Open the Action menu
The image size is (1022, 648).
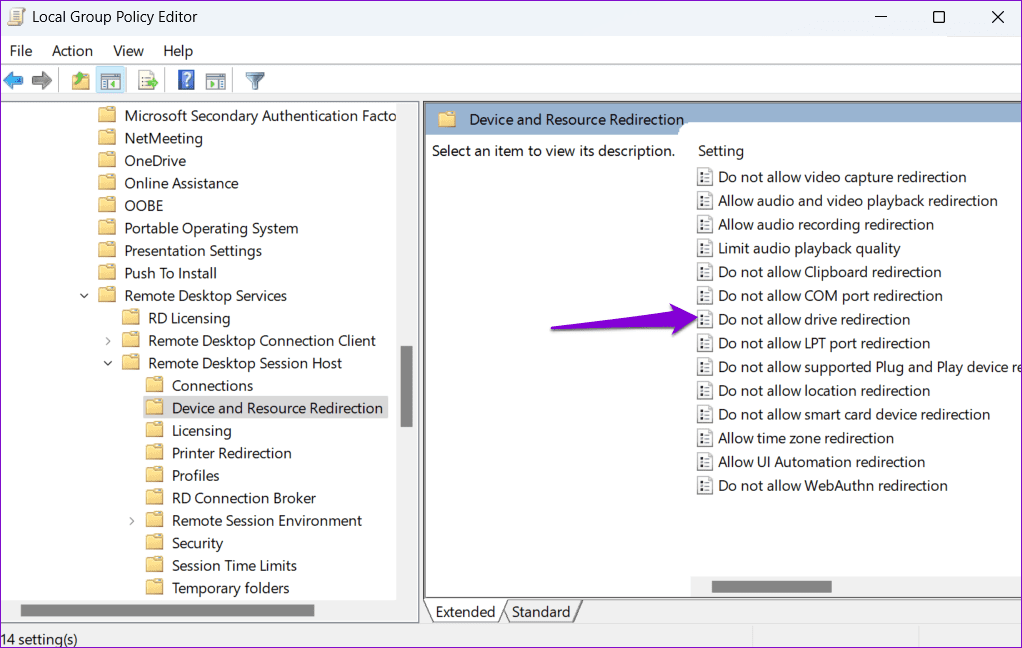[72, 51]
